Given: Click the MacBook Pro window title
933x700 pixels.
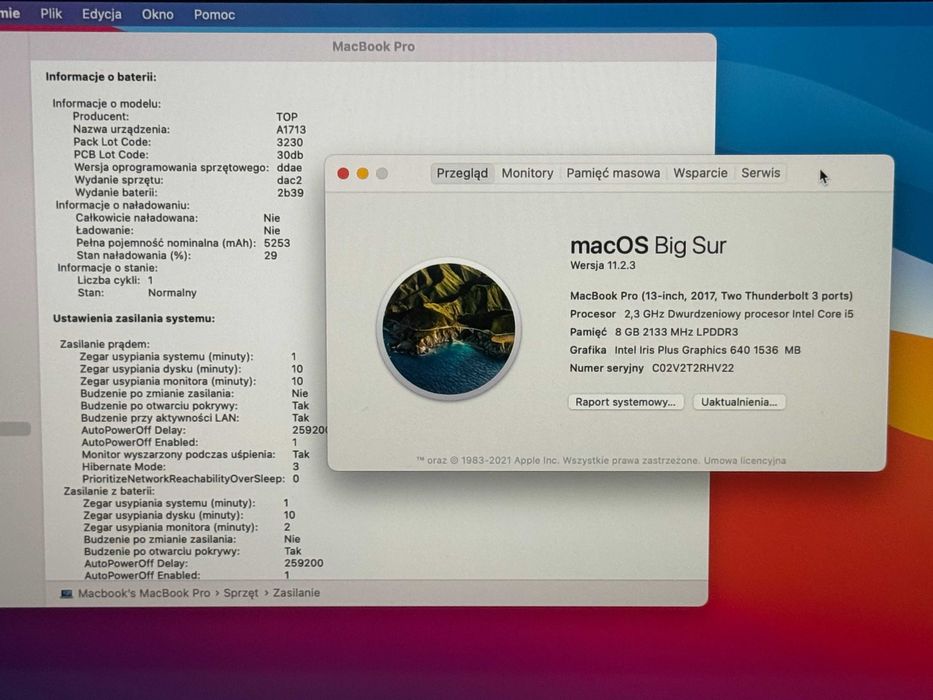Looking at the screenshot, I should [373, 46].
